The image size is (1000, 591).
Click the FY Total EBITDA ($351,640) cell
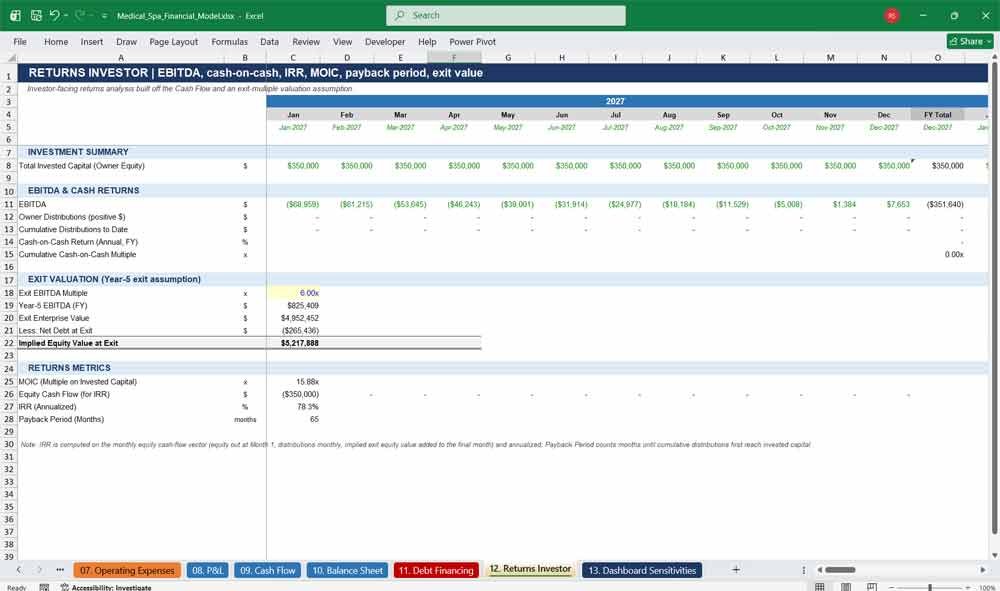click(938, 205)
